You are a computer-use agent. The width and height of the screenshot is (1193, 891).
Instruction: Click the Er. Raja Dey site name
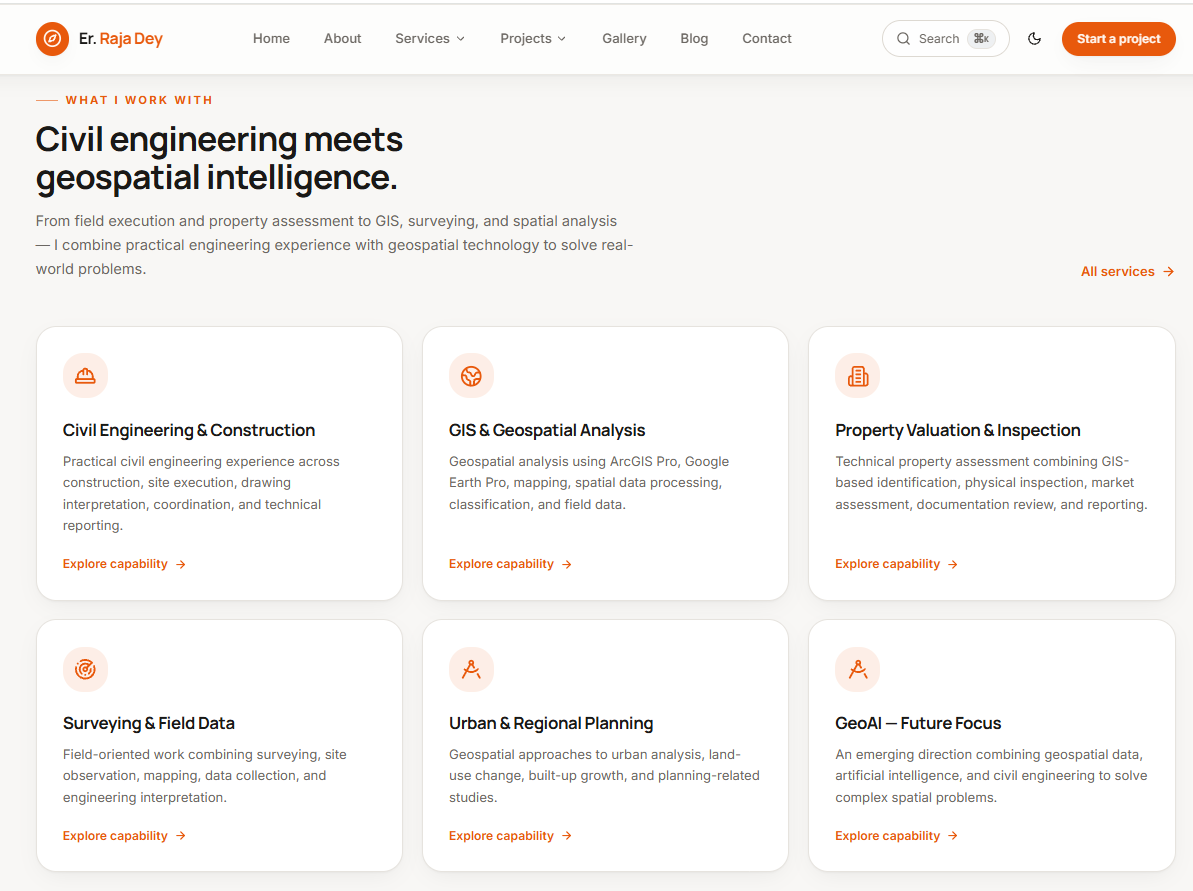[121, 39]
